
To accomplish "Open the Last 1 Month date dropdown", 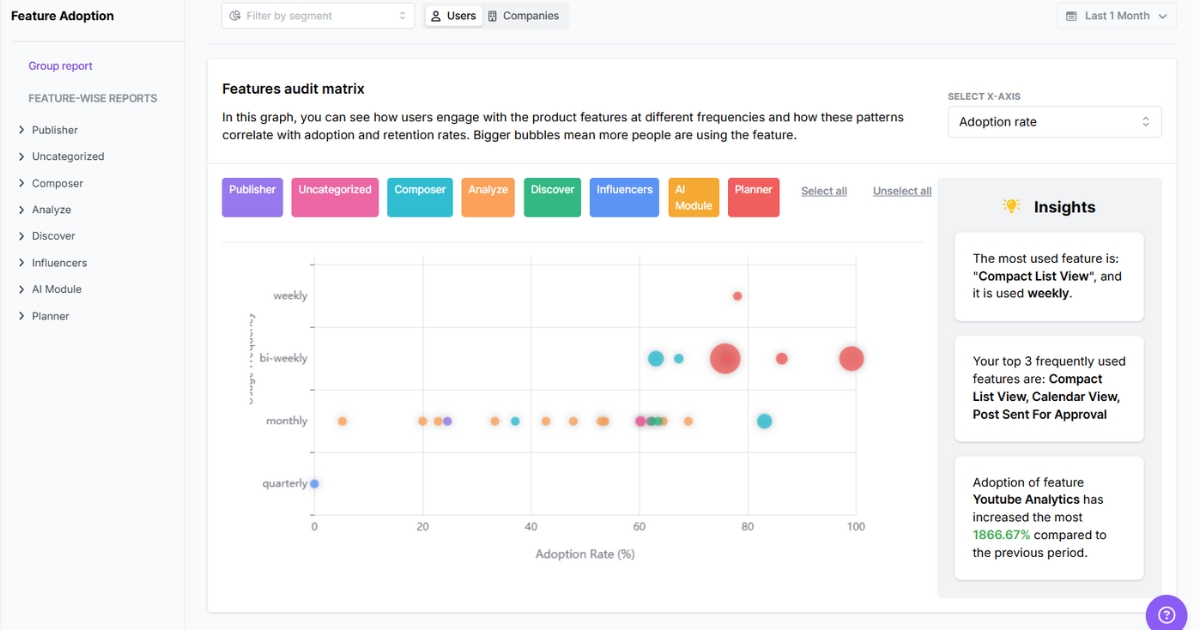I will (x=1115, y=15).
